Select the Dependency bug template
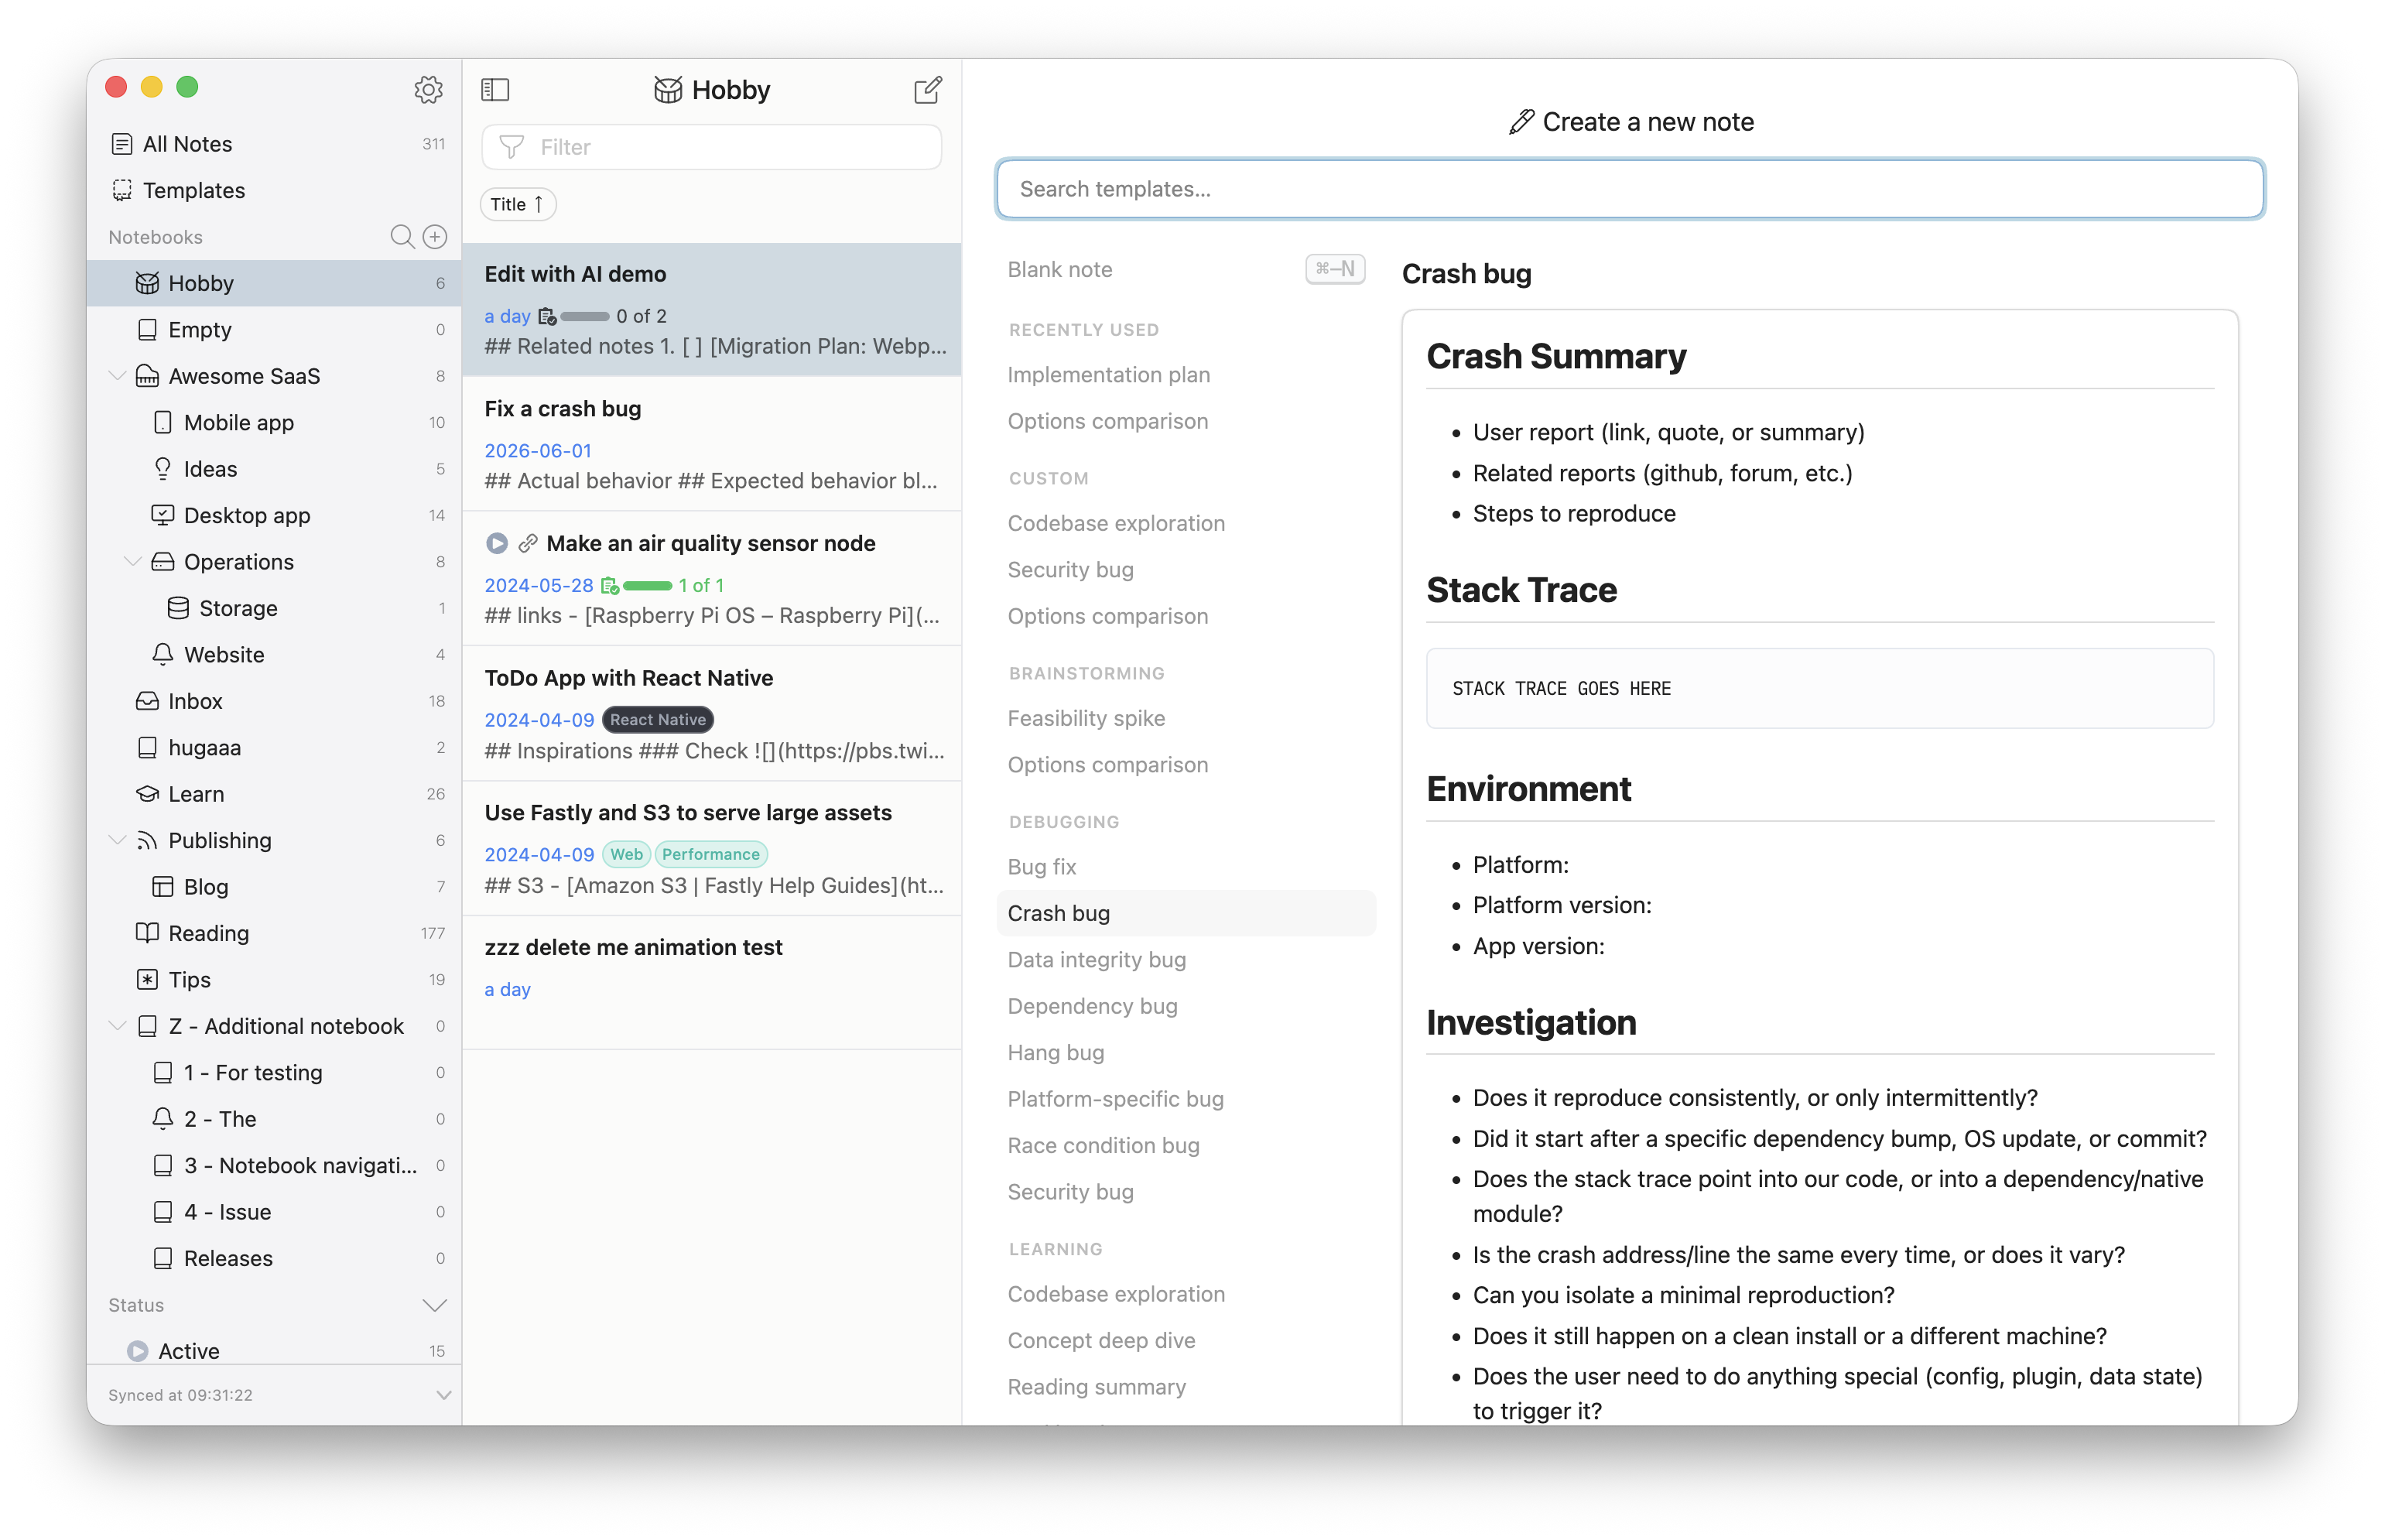 pos(1186,1006)
